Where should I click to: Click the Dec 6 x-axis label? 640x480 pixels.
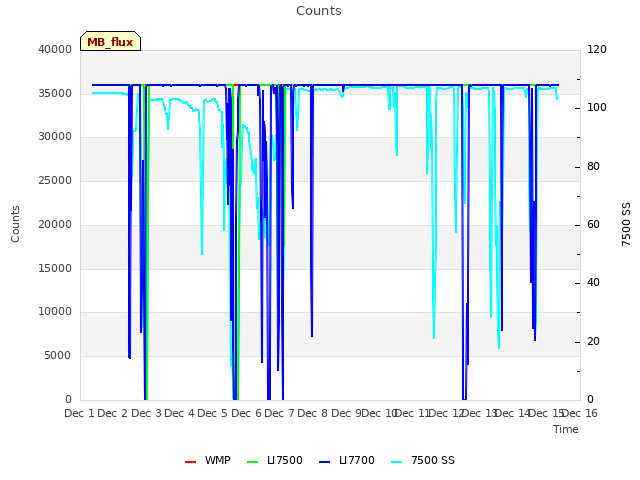(247, 413)
